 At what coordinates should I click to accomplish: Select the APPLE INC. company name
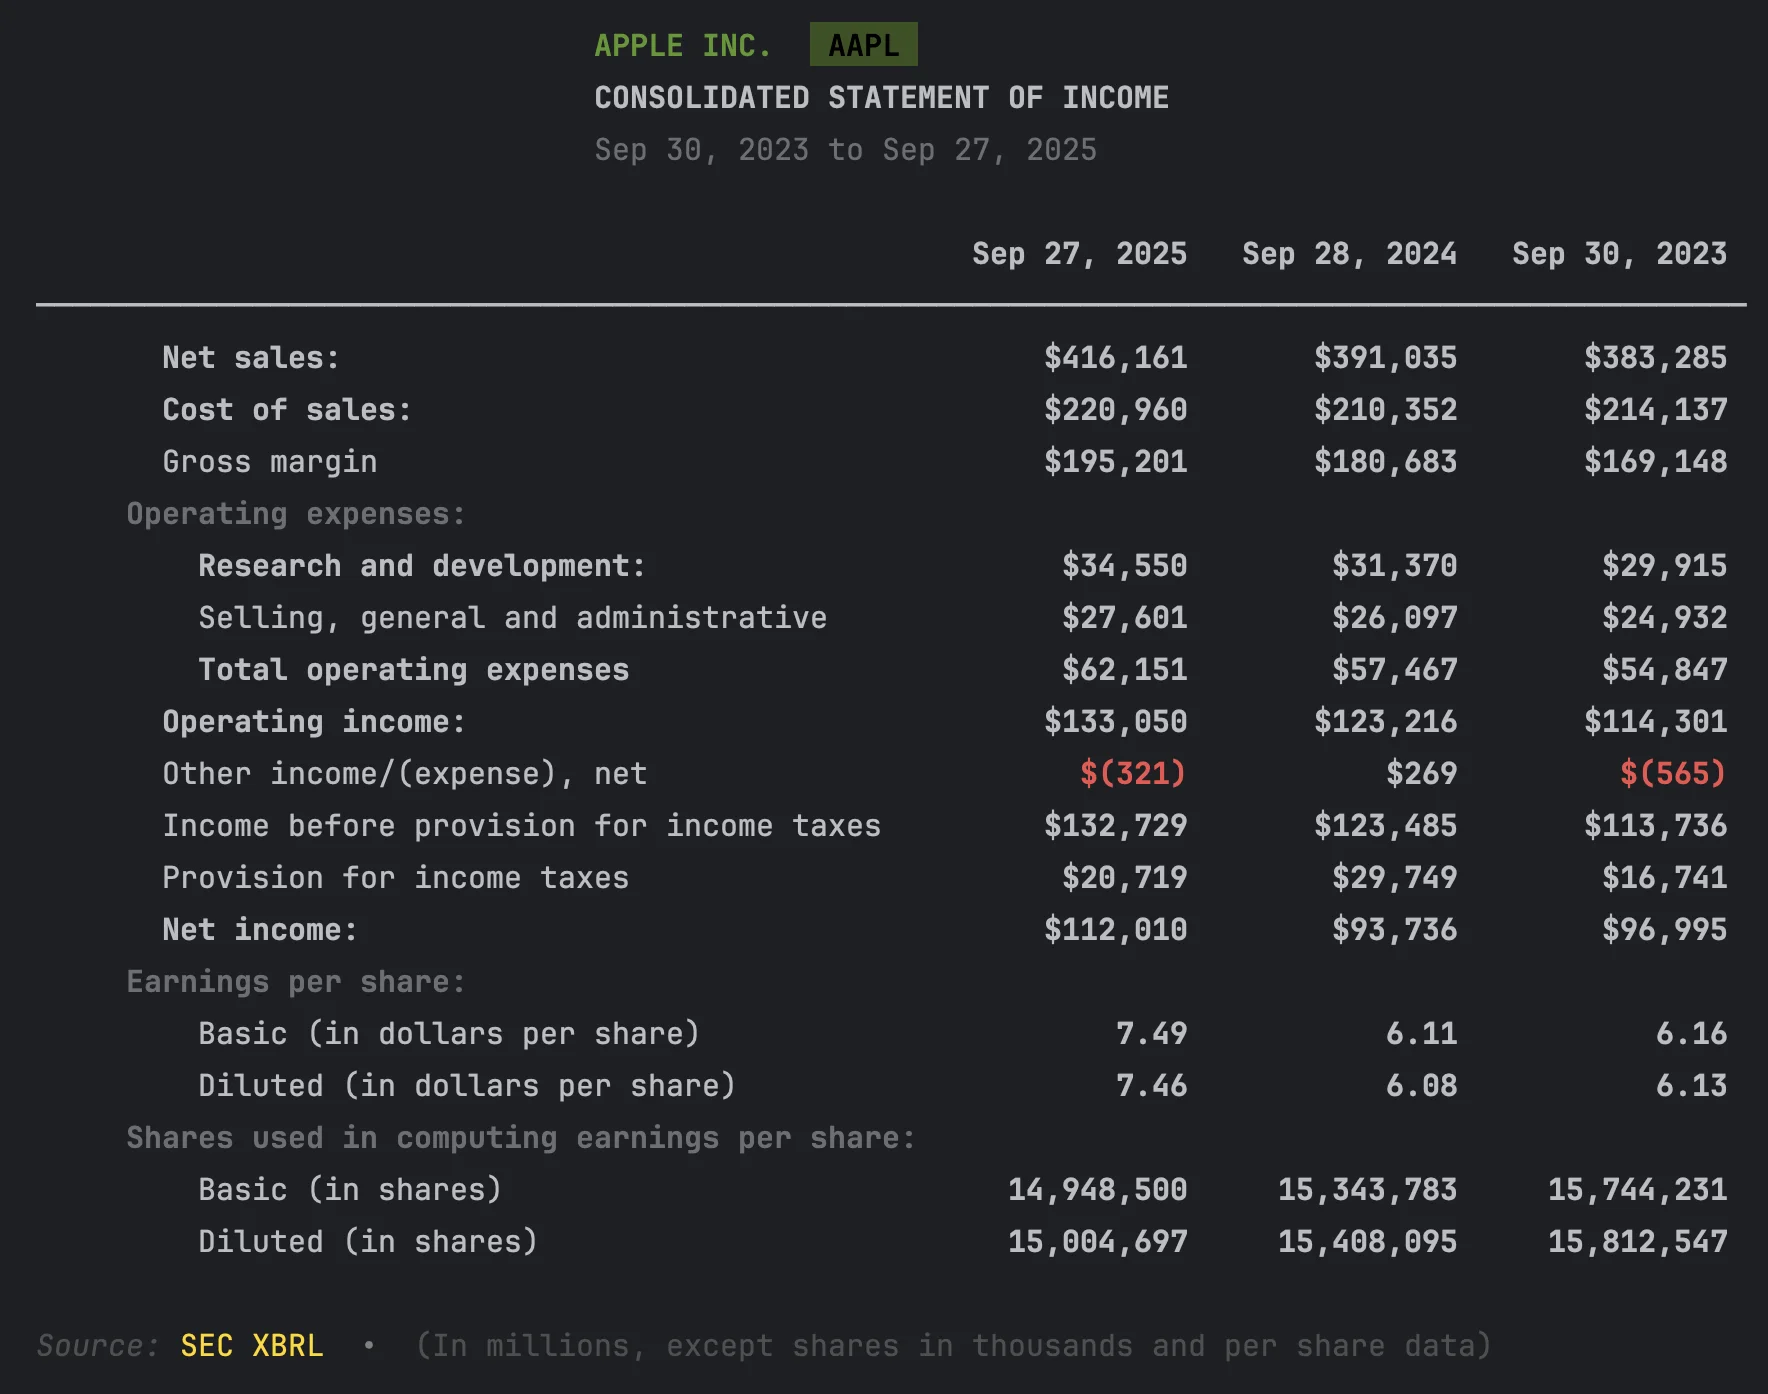(683, 46)
